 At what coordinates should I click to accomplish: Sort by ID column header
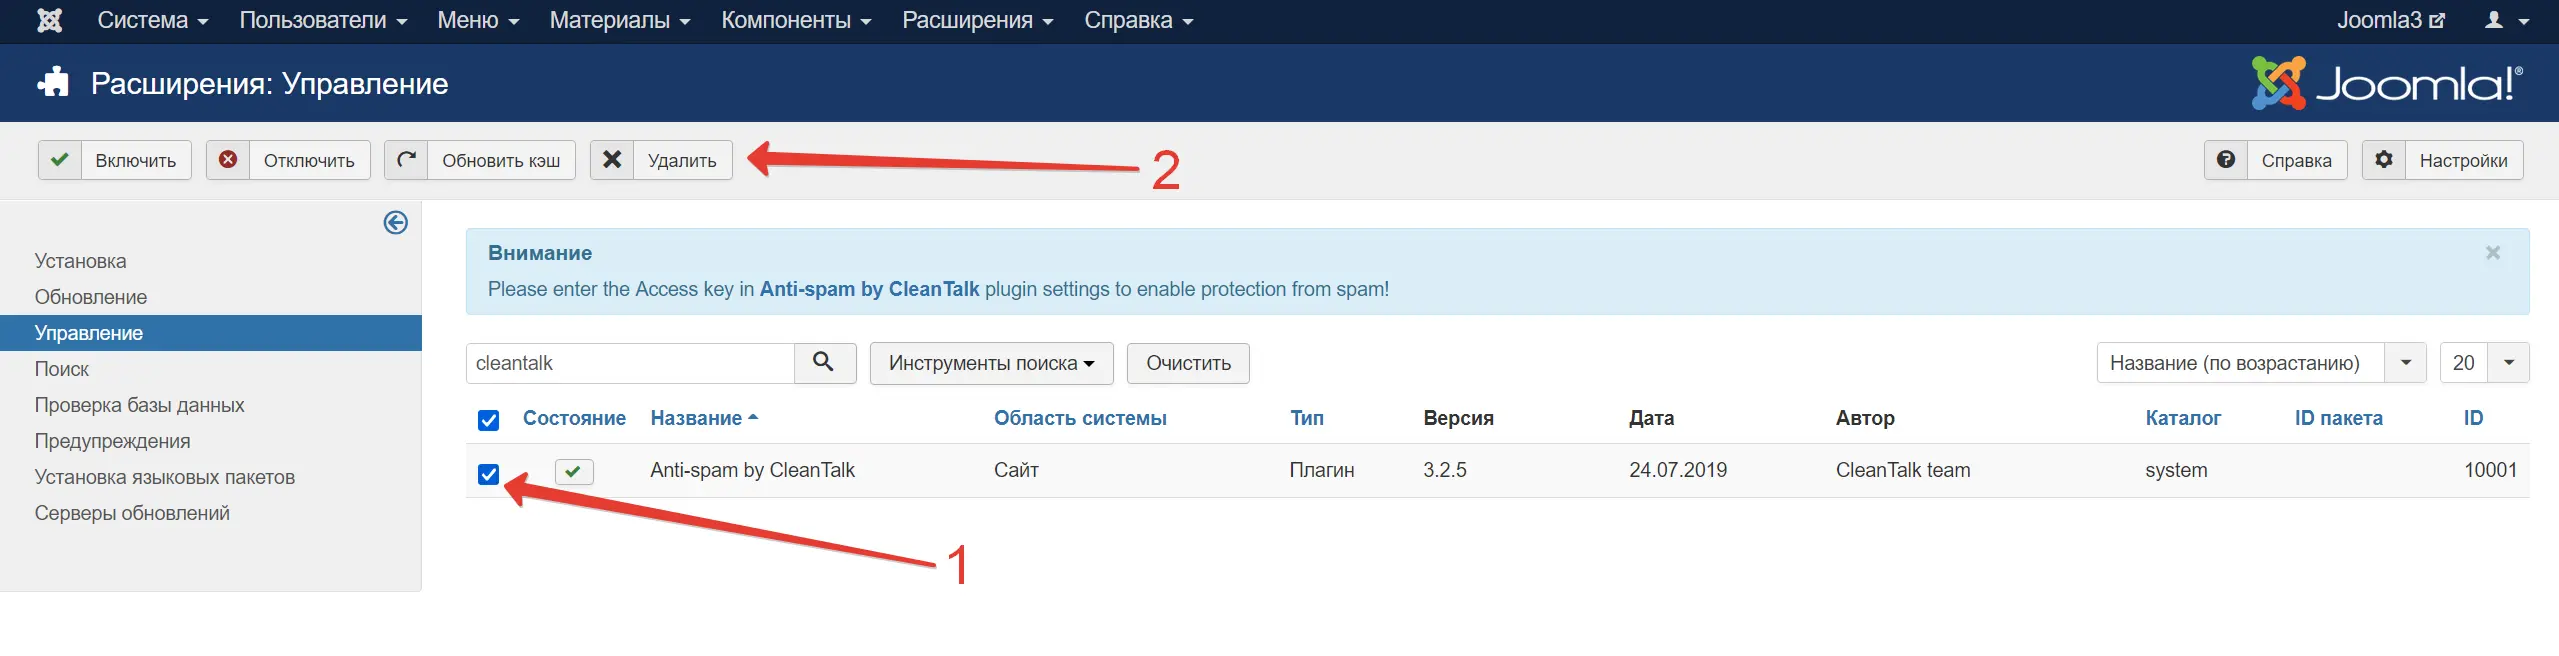point(2473,418)
